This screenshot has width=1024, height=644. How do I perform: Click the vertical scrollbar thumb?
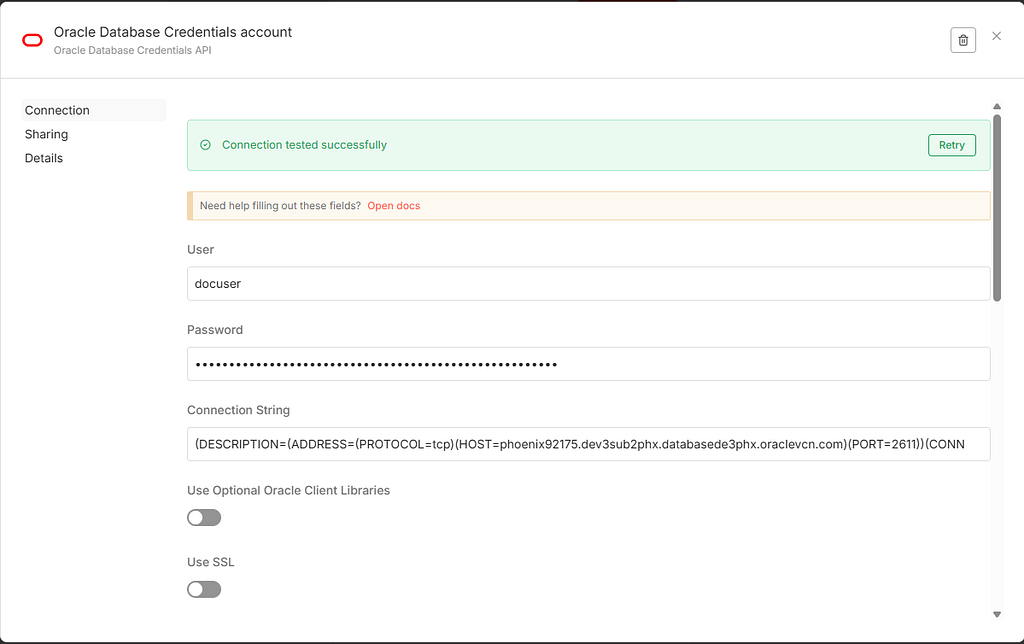(997, 208)
